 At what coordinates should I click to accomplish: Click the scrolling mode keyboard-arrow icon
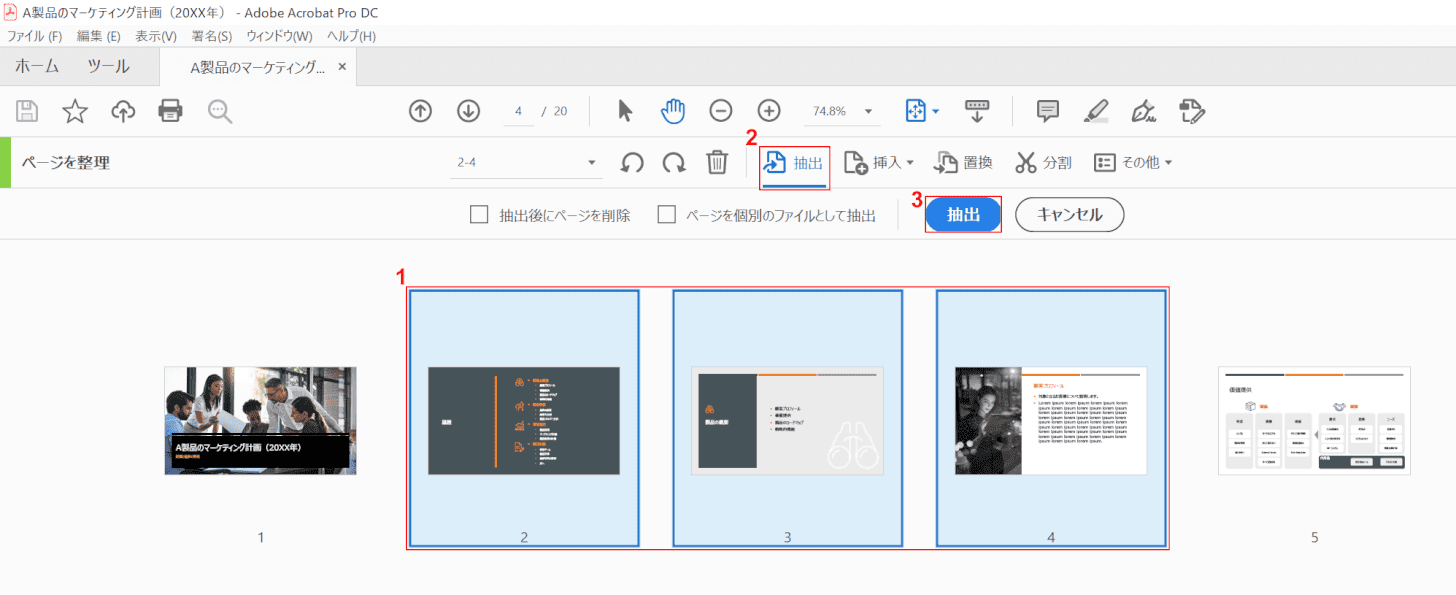click(x=977, y=111)
